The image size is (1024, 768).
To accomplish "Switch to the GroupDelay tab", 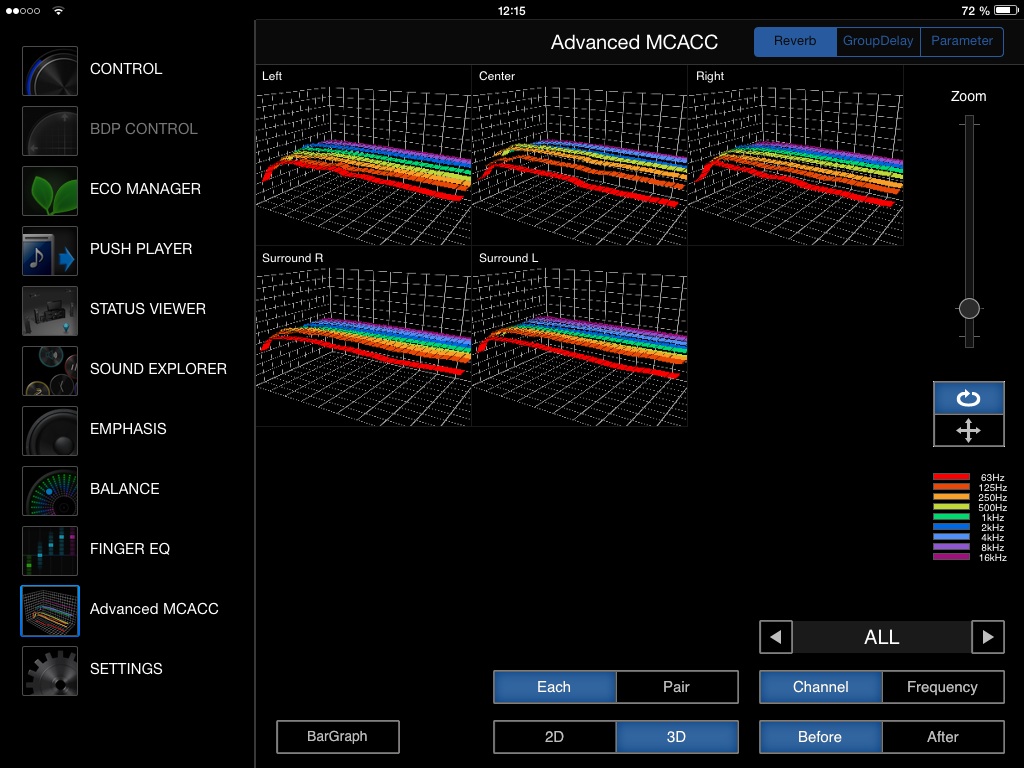I will (878, 41).
